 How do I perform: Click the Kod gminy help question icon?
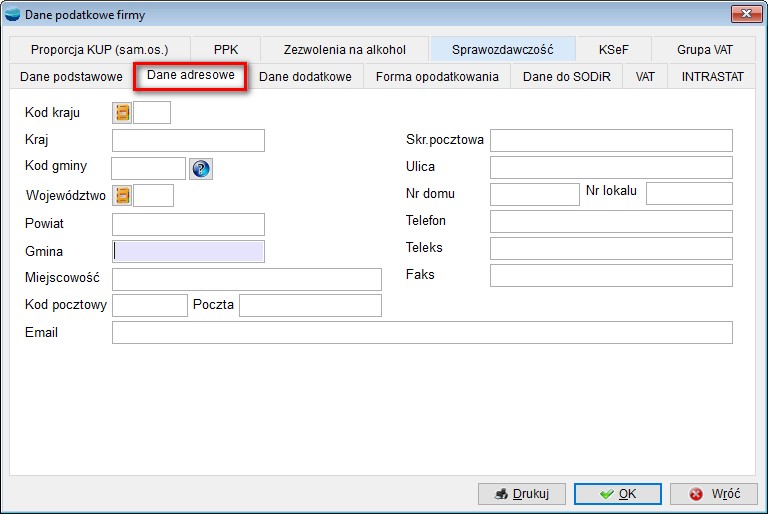pos(200,168)
